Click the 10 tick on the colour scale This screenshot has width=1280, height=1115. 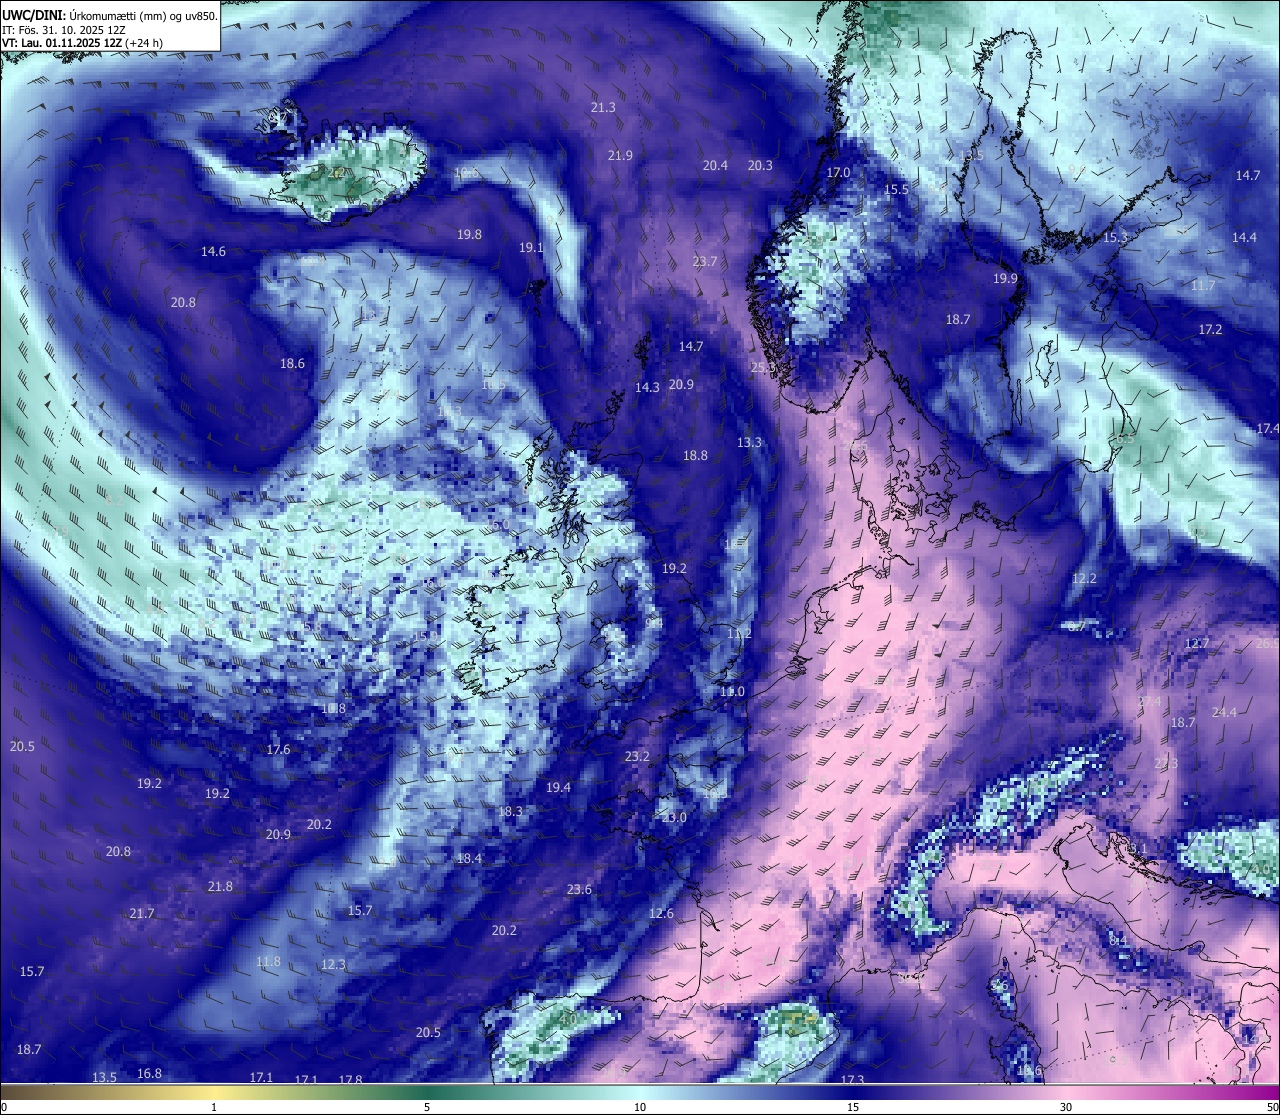tap(640, 1107)
